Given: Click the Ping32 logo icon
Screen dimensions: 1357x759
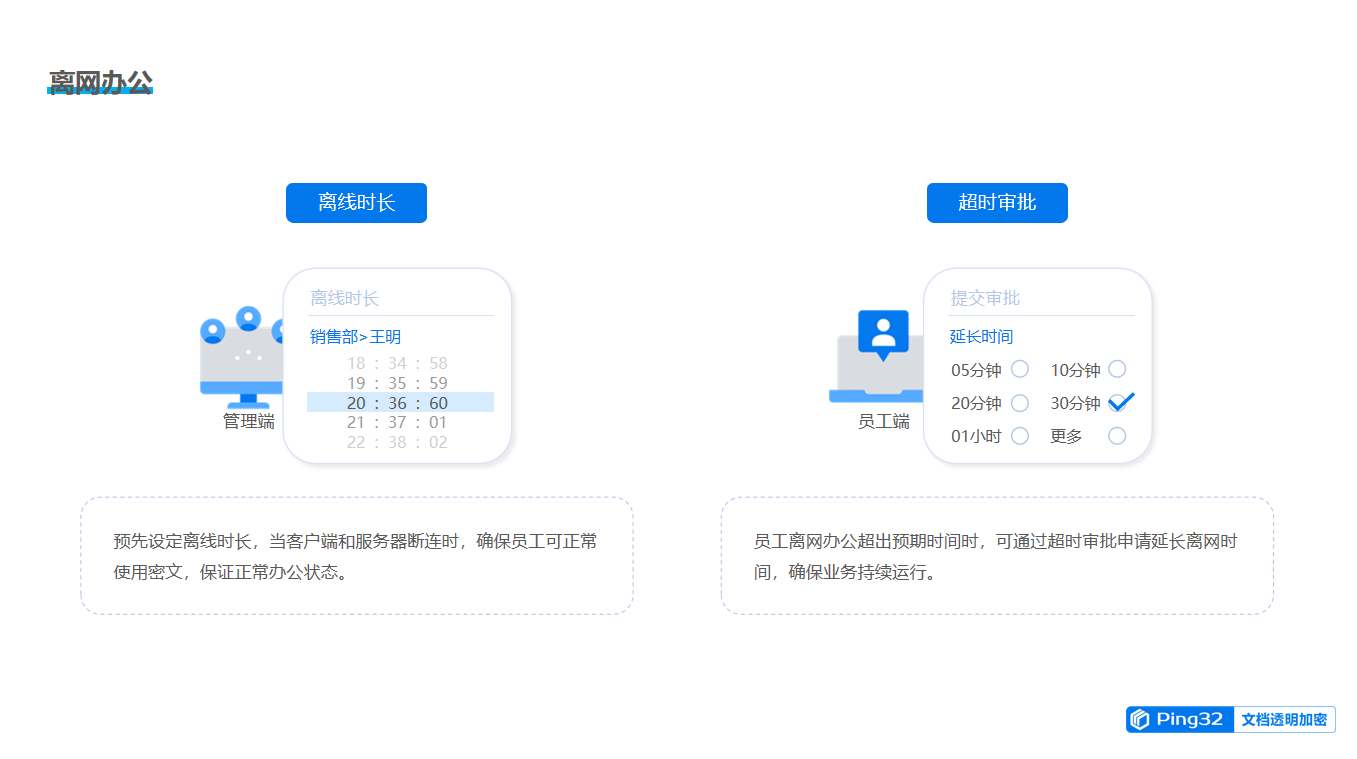Looking at the screenshot, I should (1139, 719).
